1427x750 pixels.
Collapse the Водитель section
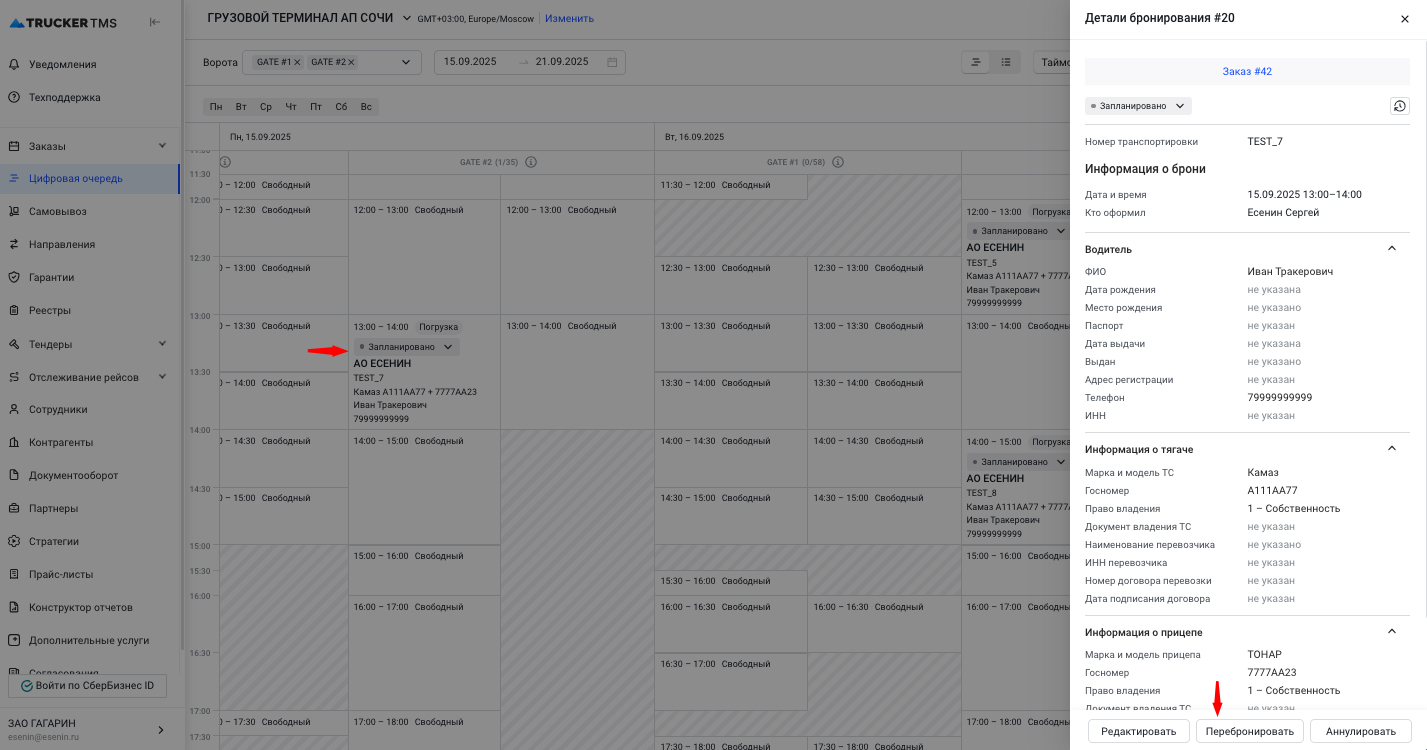coord(1391,248)
